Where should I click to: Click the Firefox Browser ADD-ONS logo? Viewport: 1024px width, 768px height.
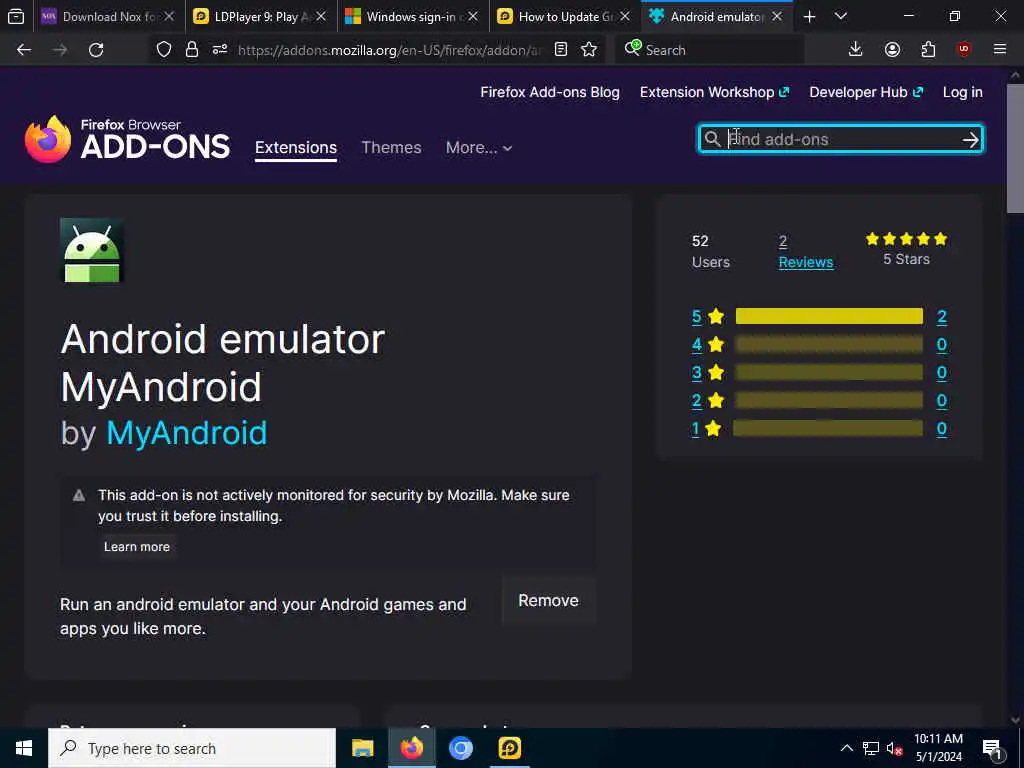point(127,139)
